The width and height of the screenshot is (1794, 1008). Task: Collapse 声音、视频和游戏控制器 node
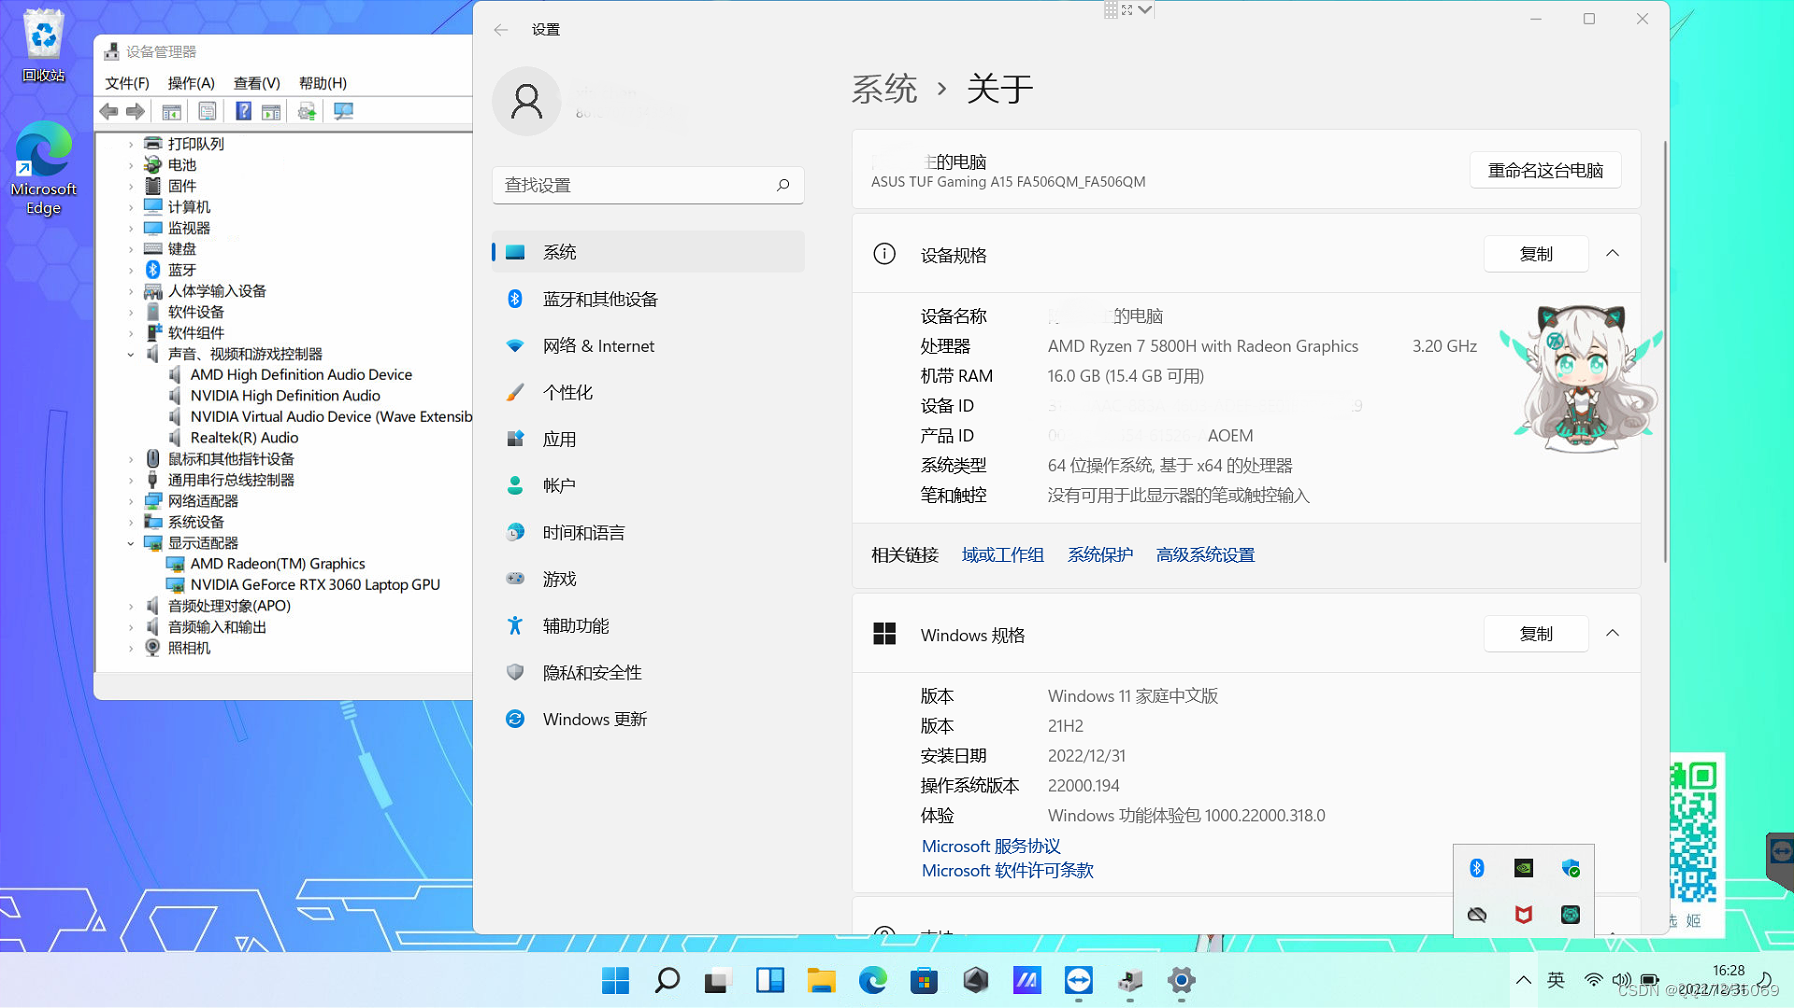(x=131, y=354)
